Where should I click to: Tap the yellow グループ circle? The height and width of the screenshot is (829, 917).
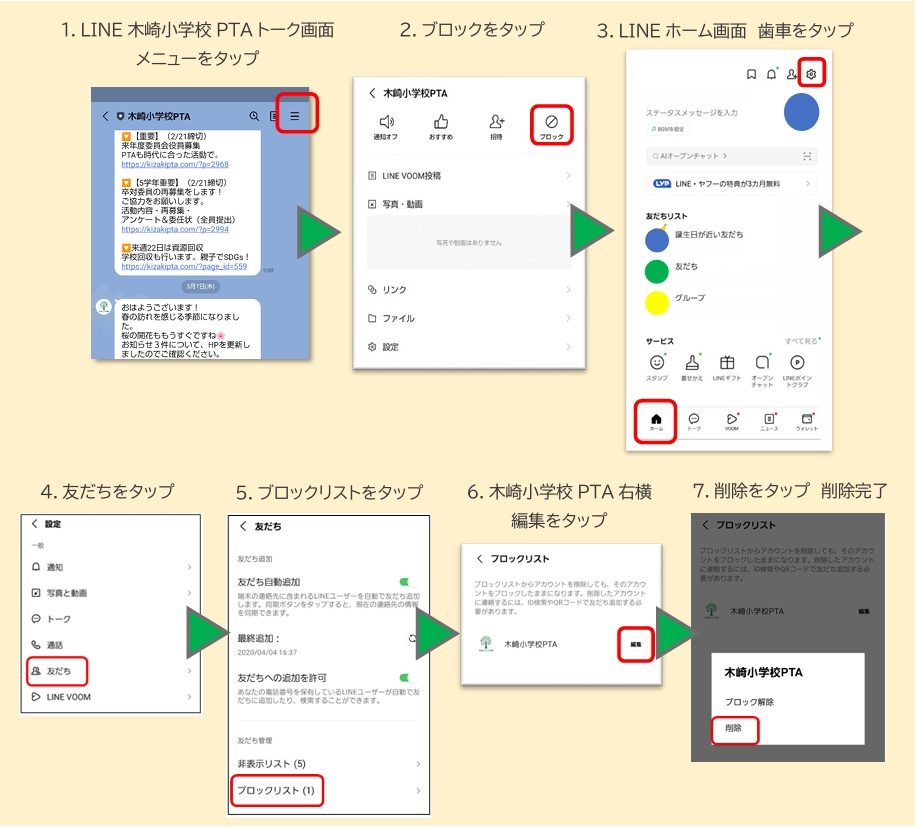click(657, 303)
